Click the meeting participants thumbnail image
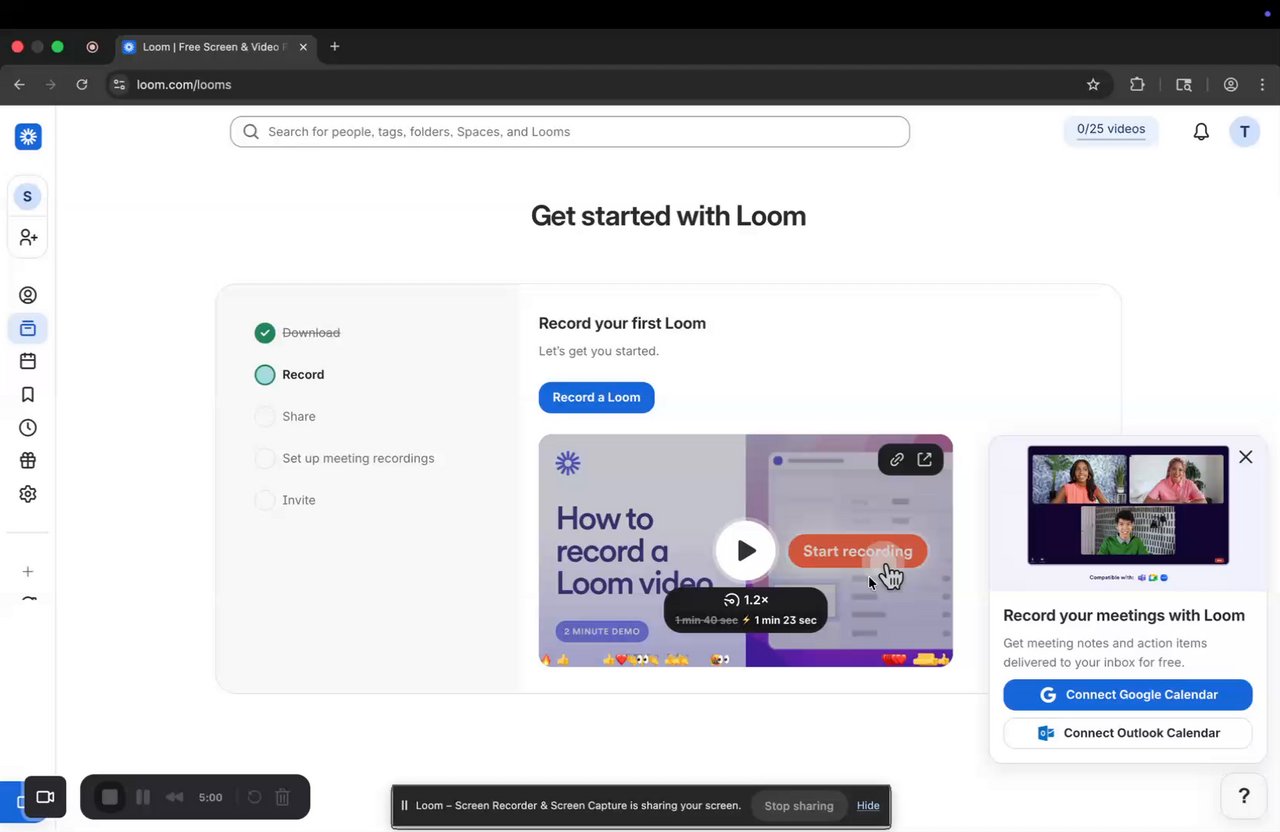Viewport: 1280px width, 832px height. tap(1128, 506)
